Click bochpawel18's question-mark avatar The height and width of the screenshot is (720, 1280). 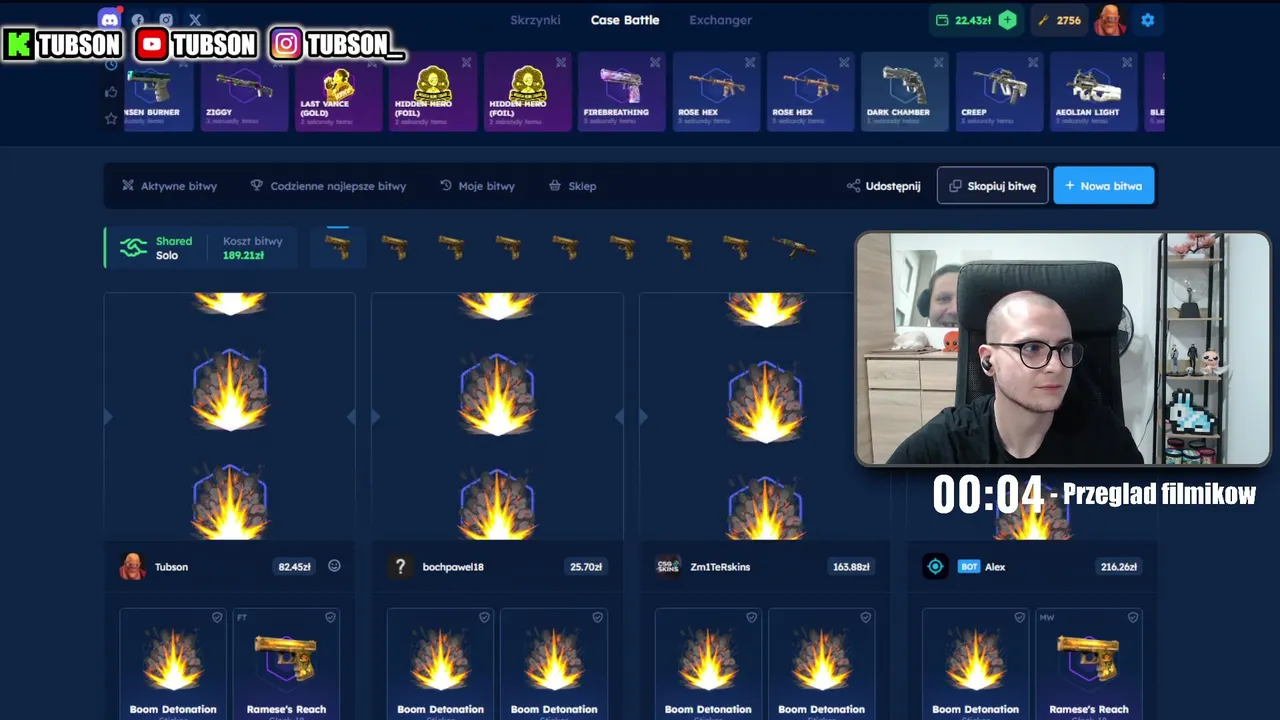tap(400, 567)
